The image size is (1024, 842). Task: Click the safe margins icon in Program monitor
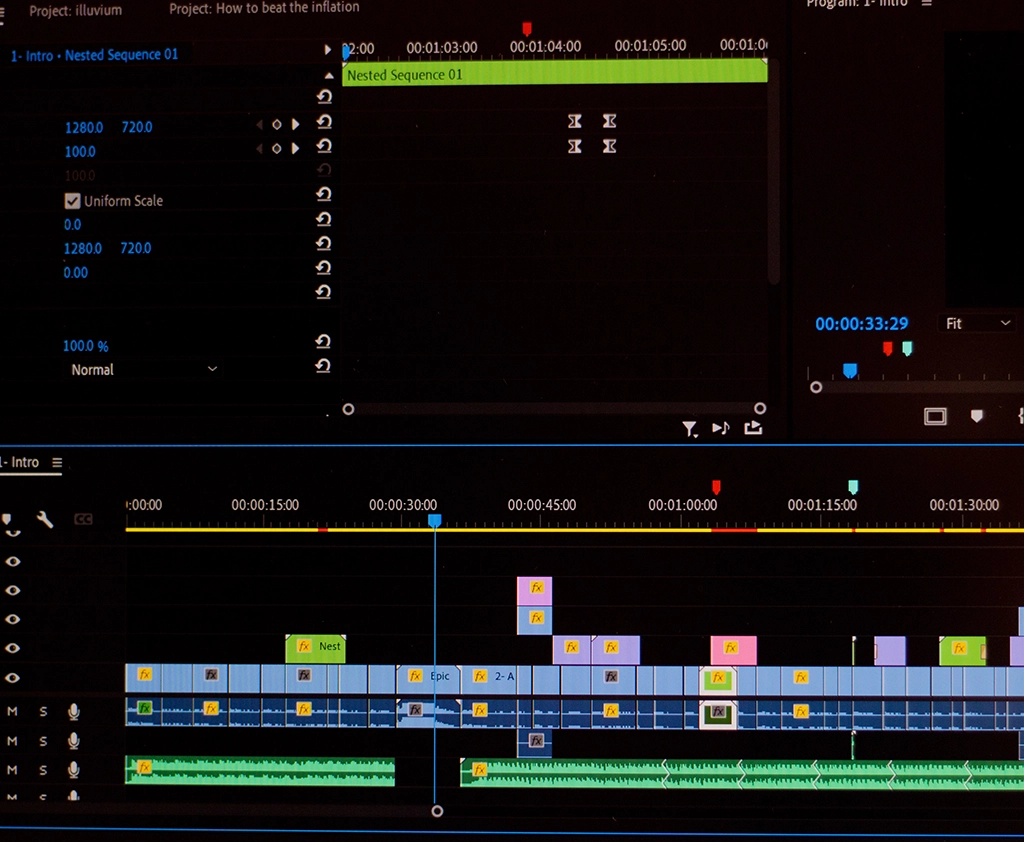click(x=935, y=416)
